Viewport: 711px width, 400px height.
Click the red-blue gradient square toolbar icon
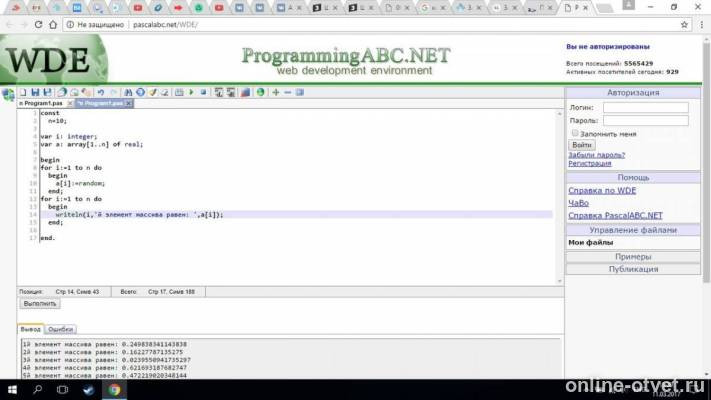[245, 93]
